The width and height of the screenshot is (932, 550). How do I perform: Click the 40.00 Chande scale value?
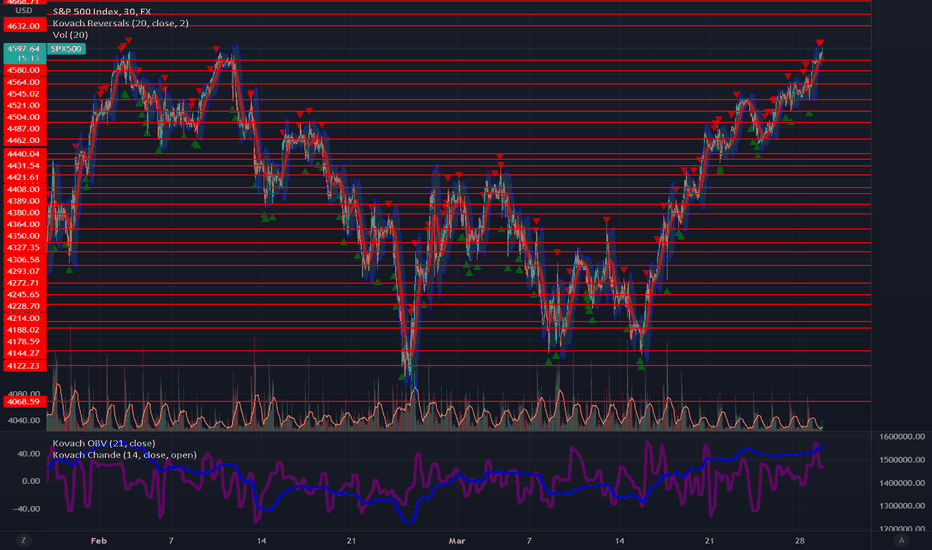(29, 454)
